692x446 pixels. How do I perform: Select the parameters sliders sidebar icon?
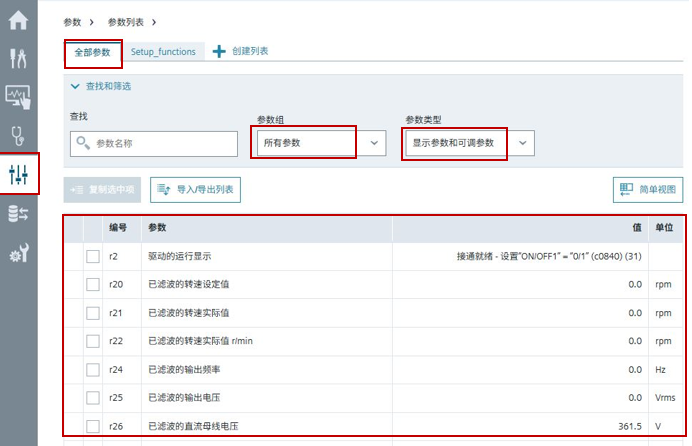(18, 174)
